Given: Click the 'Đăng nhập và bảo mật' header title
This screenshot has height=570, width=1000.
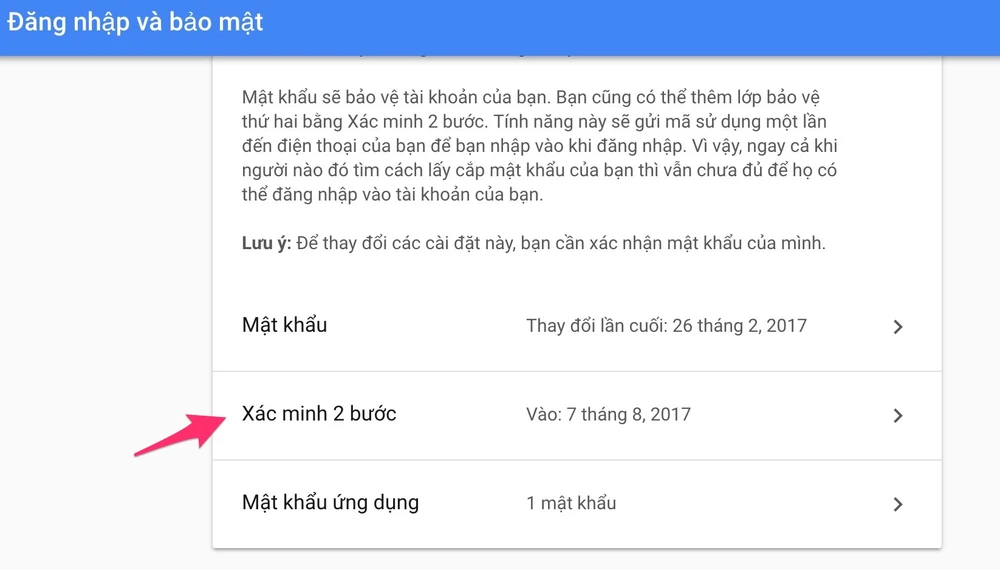Looking at the screenshot, I should 135,22.
